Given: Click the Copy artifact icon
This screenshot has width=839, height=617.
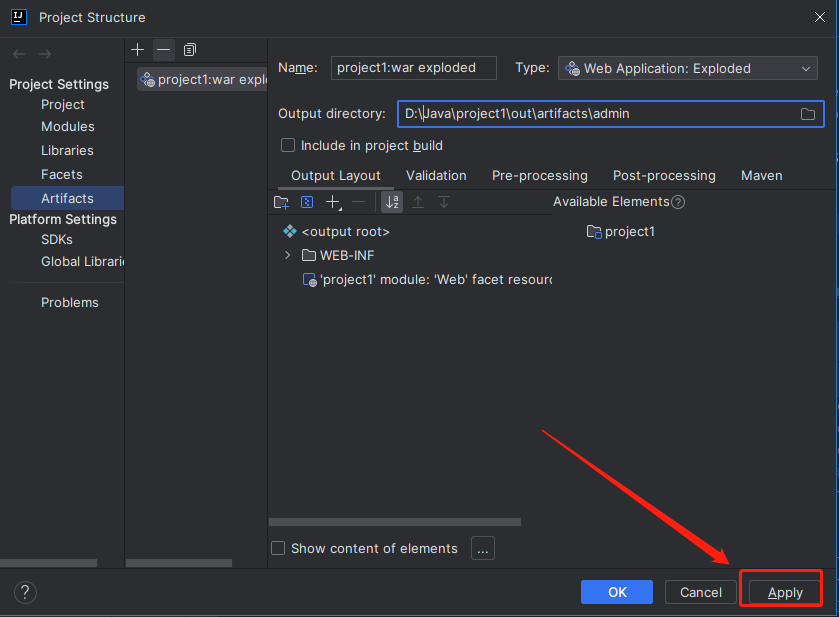Looking at the screenshot, I should [190, 49].
